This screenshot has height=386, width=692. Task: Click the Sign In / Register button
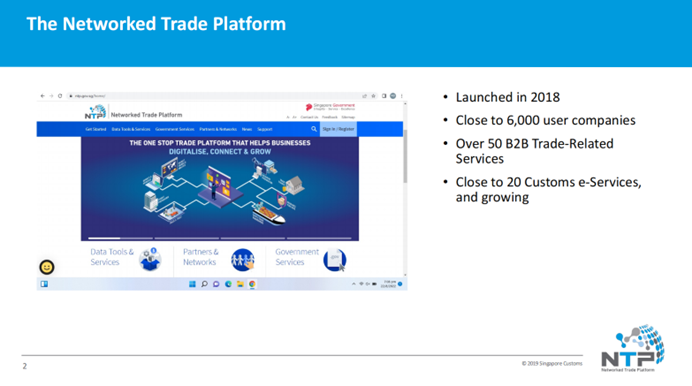point(338,129)
